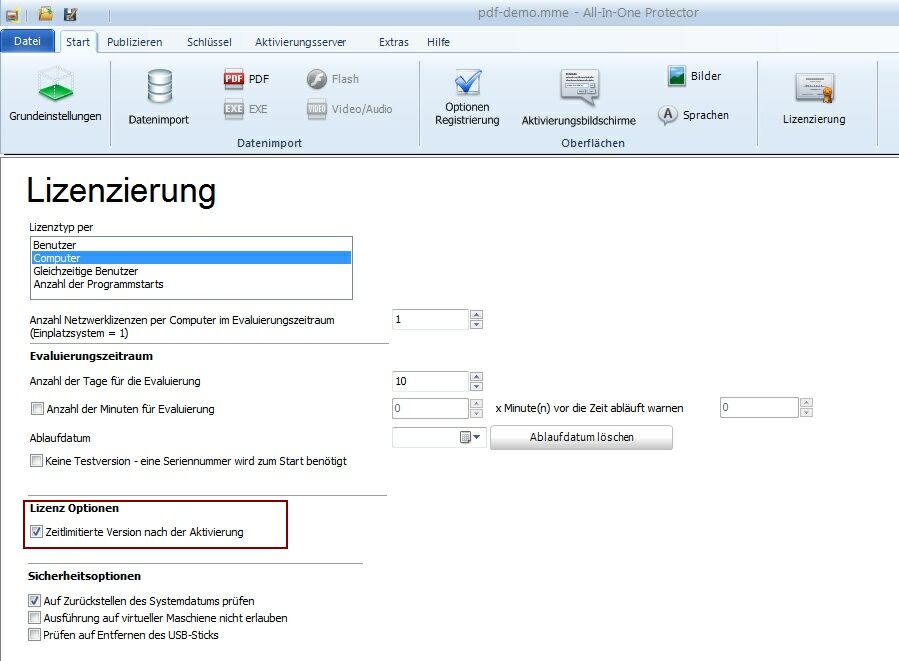Focus the evaluation days field showing 10
The width and height of the screenshot is (899, 661).
tap(431, 381)
